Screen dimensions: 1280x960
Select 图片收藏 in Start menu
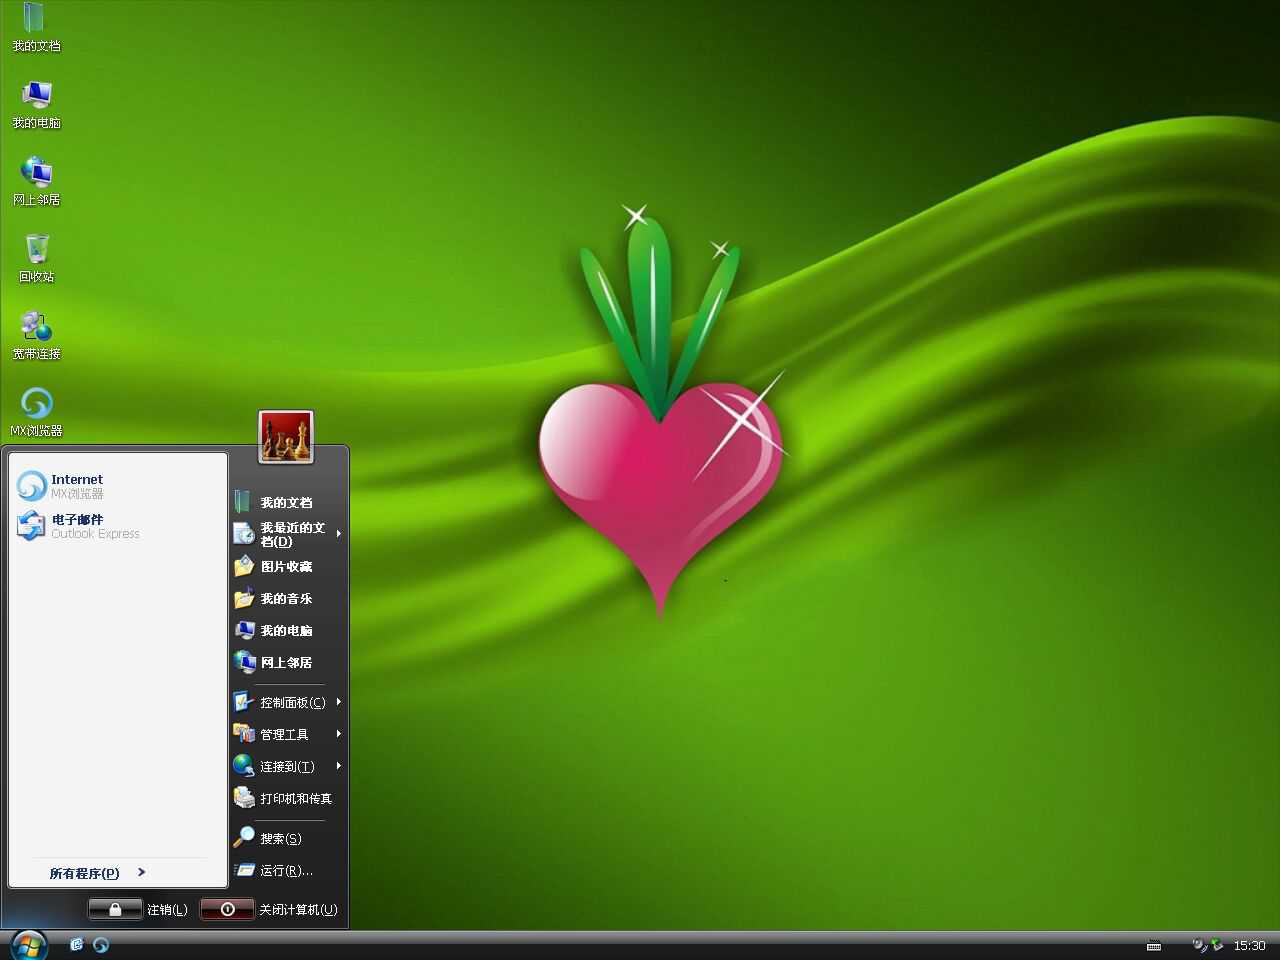tap(286, 566)
